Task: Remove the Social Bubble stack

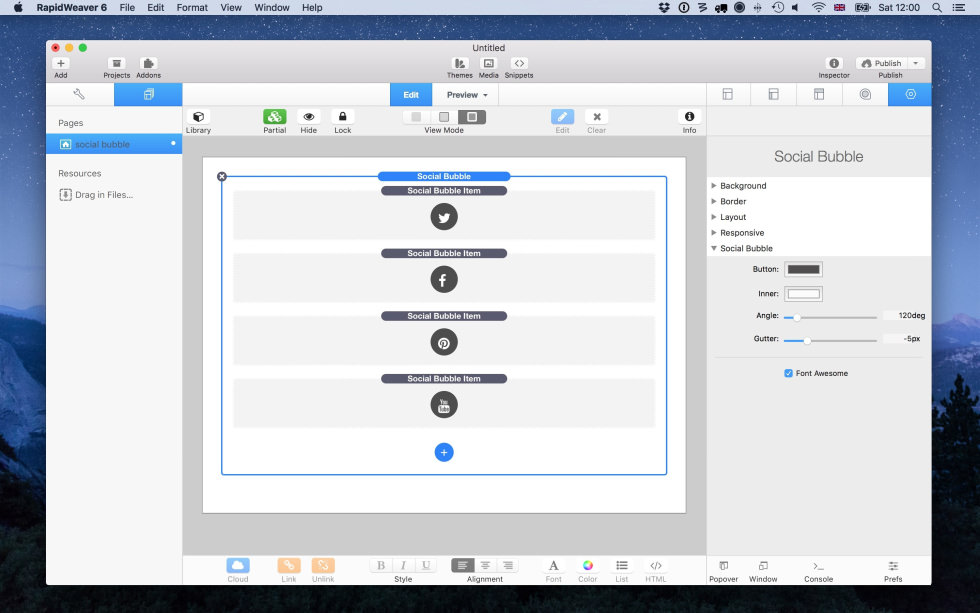Action: (222, 177)
